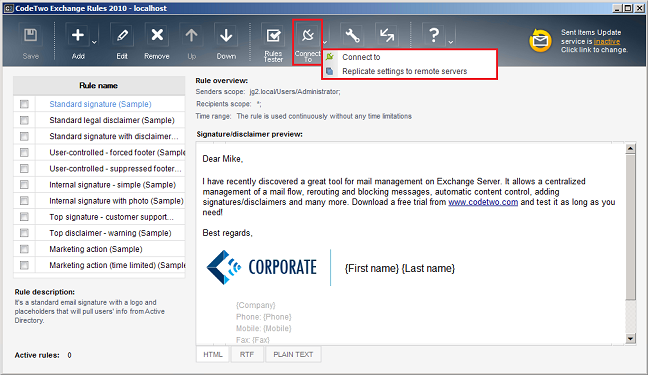Click the preview vertical scrollbar thumb

tap(630, 227)
